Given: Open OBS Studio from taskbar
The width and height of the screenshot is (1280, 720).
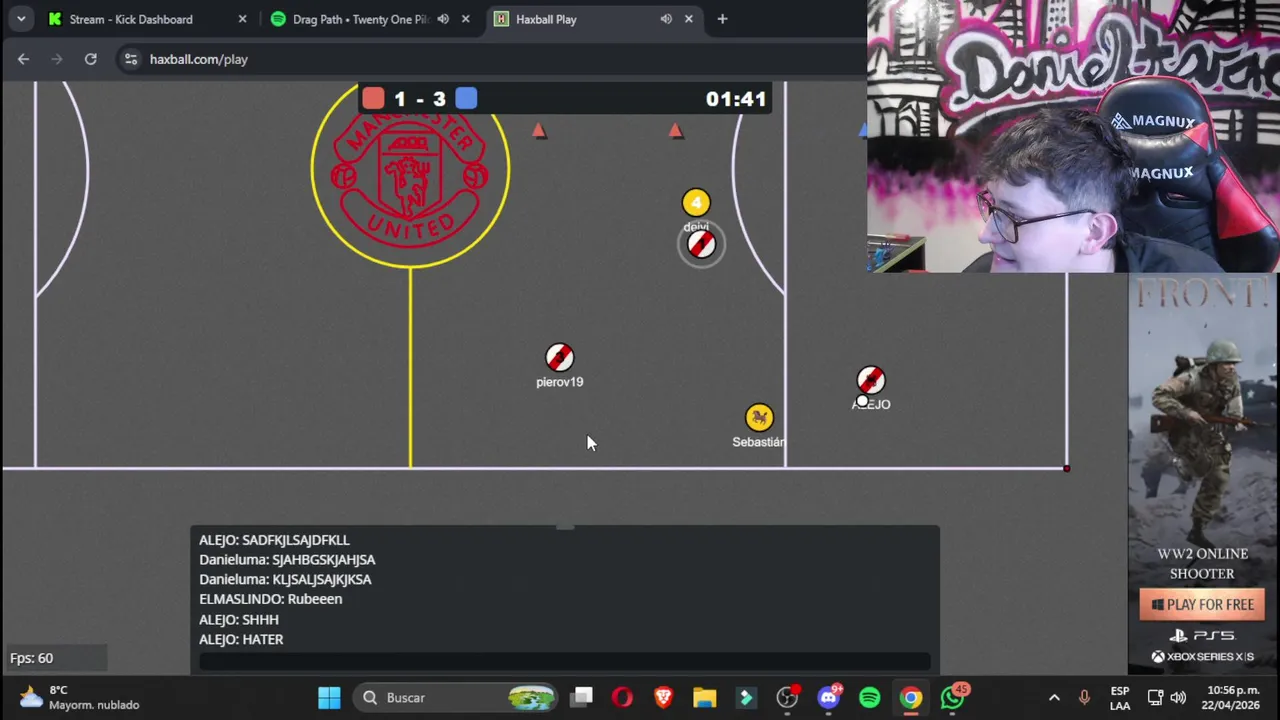Looking at the screenshot, I should coord(787,697).
